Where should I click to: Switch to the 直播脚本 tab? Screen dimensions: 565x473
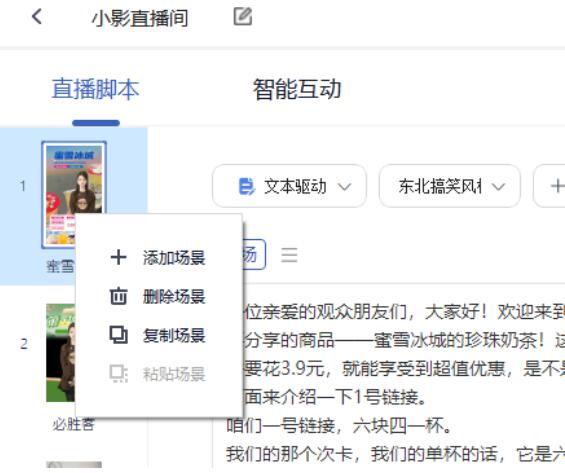[x=95, y=89]
